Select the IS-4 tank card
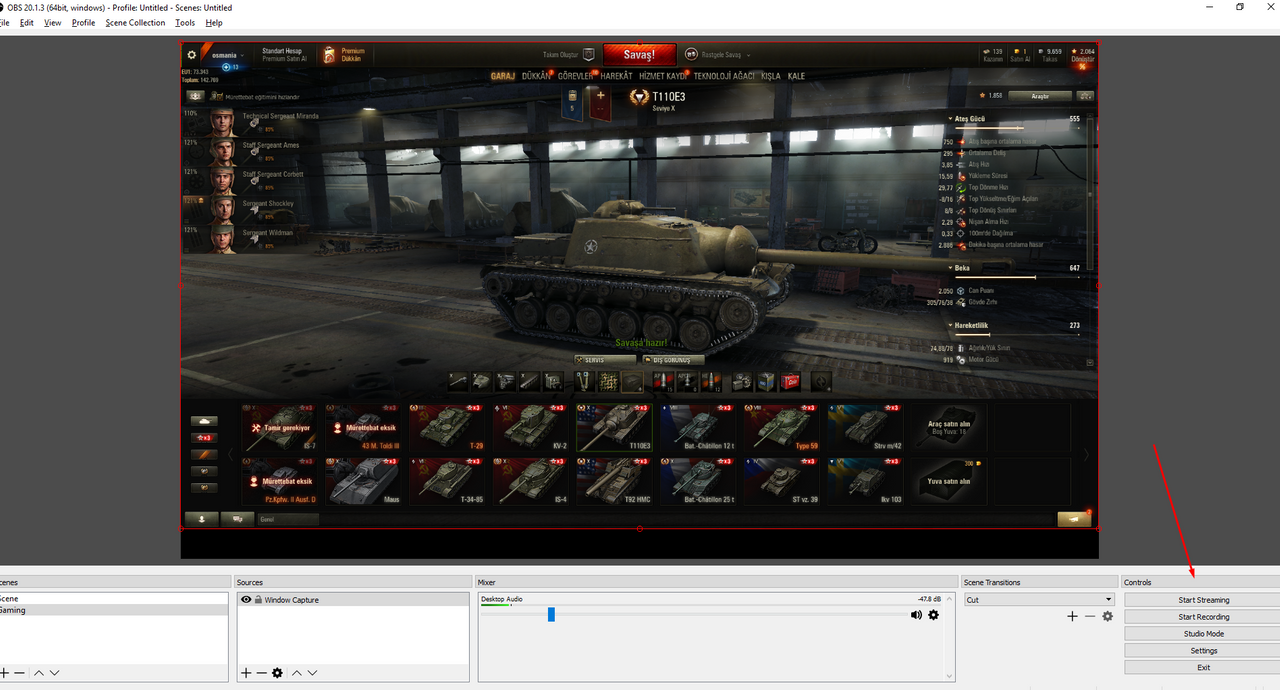The image size is (1280, 690). (x=531, y=481)
